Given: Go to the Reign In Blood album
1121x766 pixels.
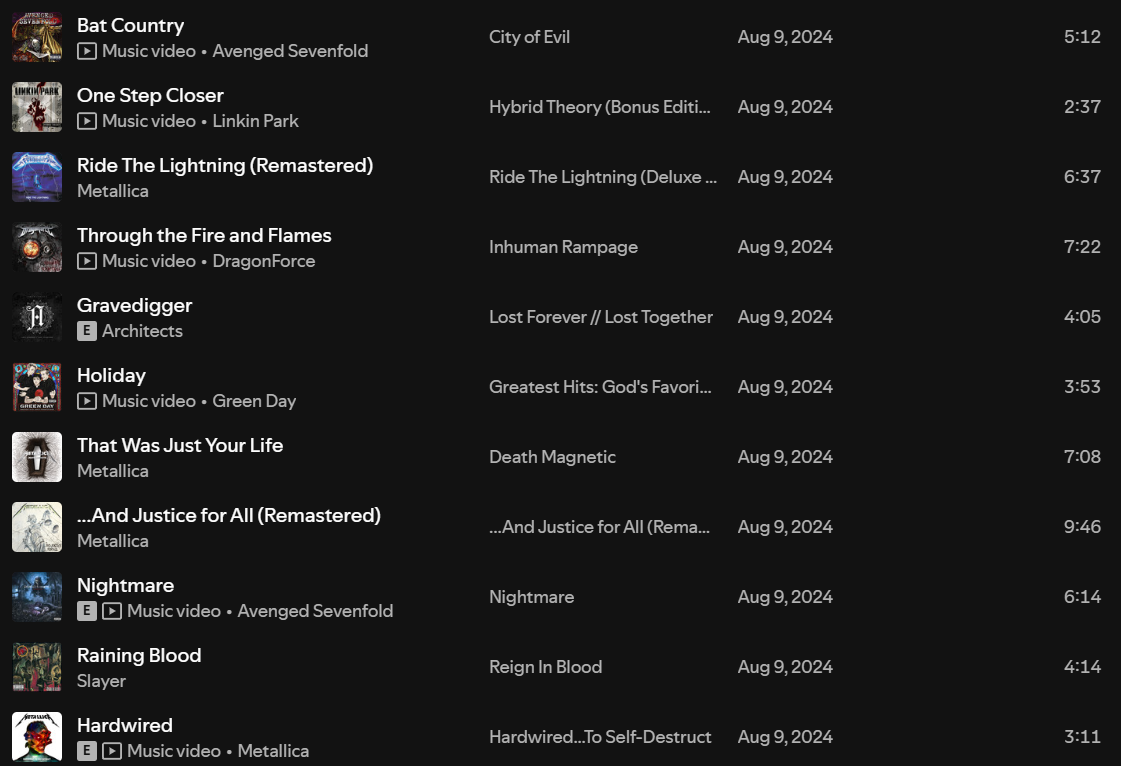Looking at the screenshot, I should point(545,667).
